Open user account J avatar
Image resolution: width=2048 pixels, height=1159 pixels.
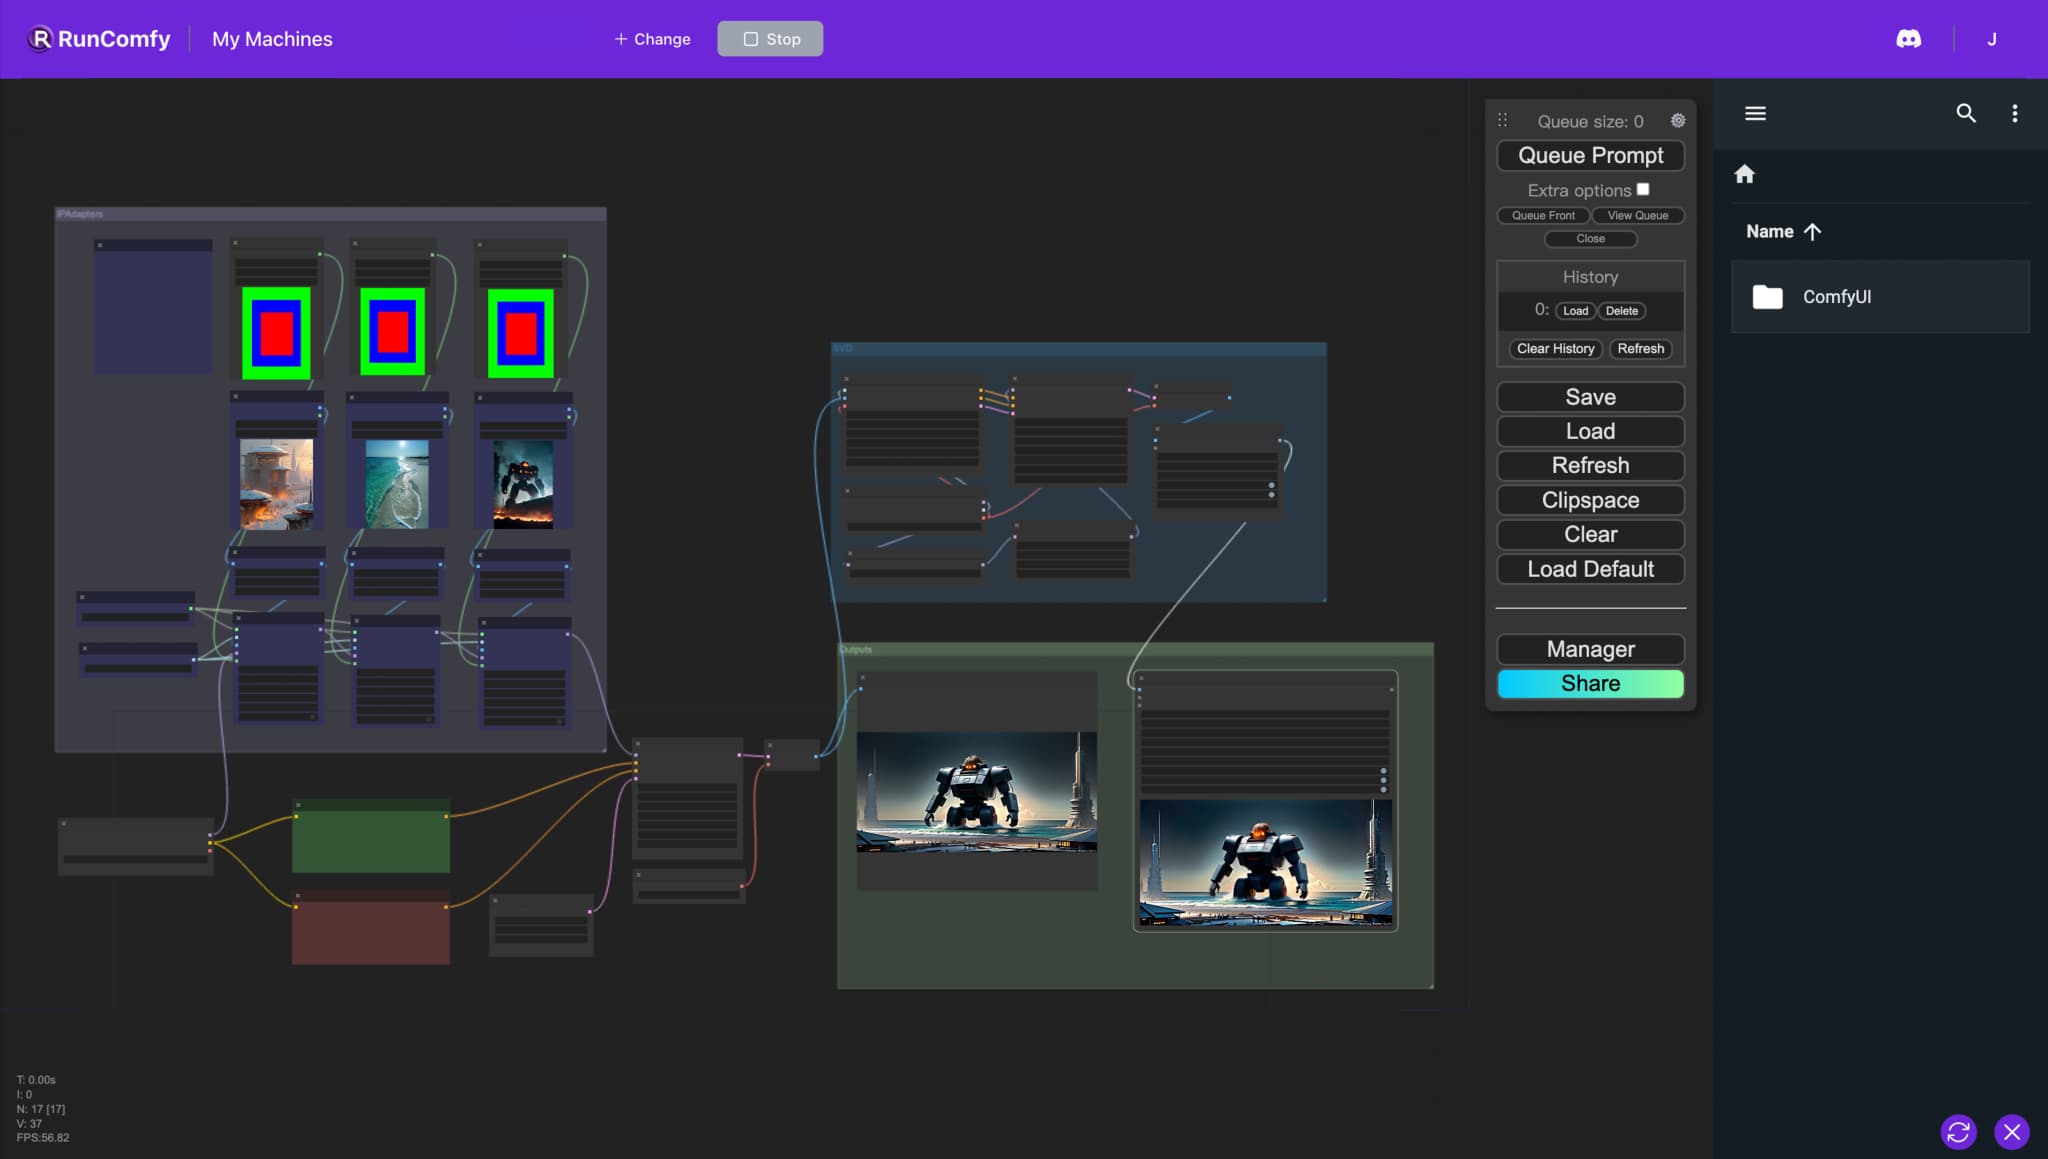pyautogui.click(x=1991, y=39)
